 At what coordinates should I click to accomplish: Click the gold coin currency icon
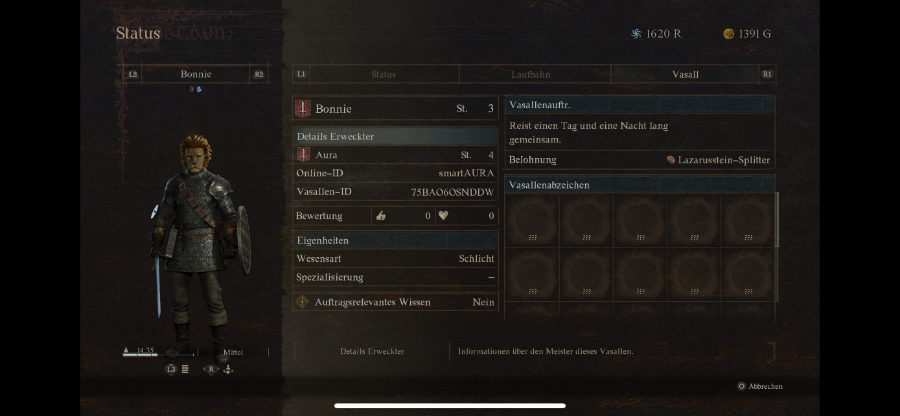pyautogui.click(x=728, y=34)
